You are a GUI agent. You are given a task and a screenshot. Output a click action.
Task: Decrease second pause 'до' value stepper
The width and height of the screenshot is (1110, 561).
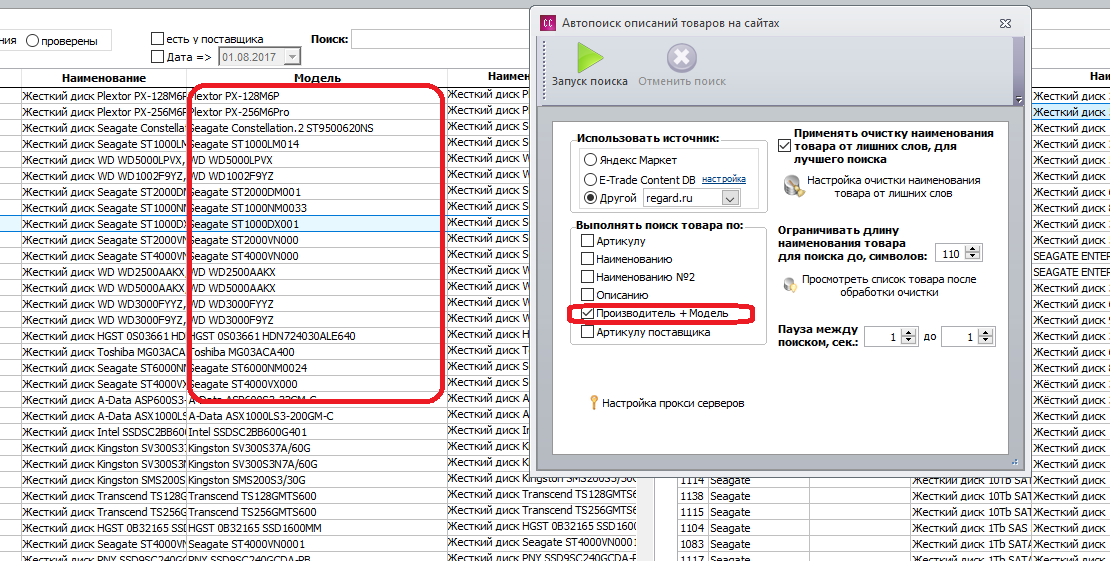986,341
